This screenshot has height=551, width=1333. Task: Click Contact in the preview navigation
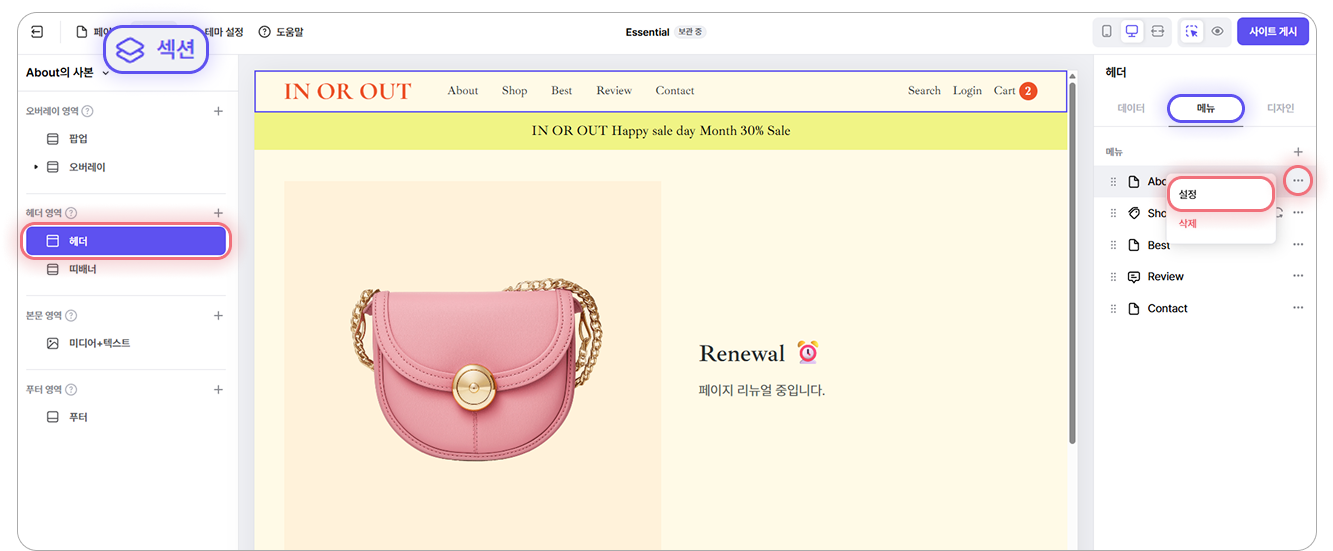[x=675, y=91]
